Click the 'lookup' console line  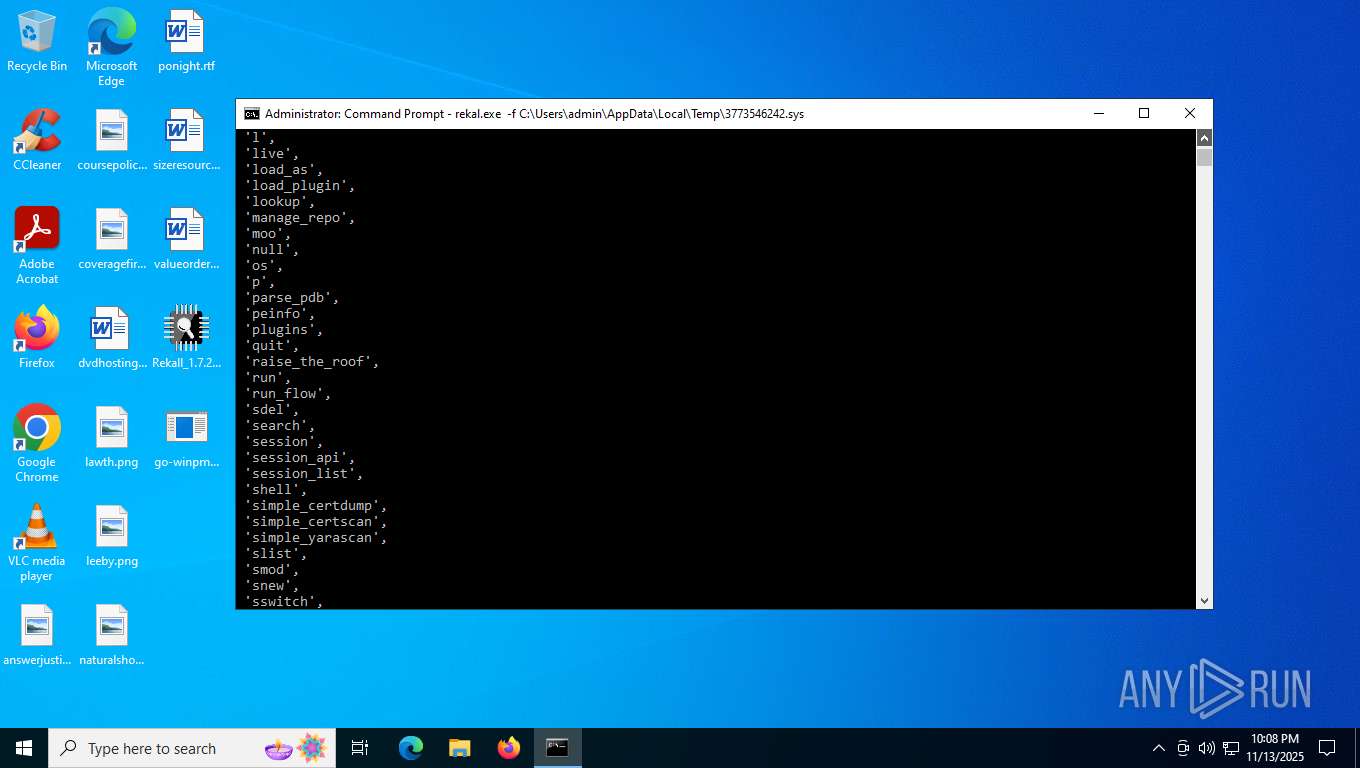pyautogui.click(x=280, y=202)
